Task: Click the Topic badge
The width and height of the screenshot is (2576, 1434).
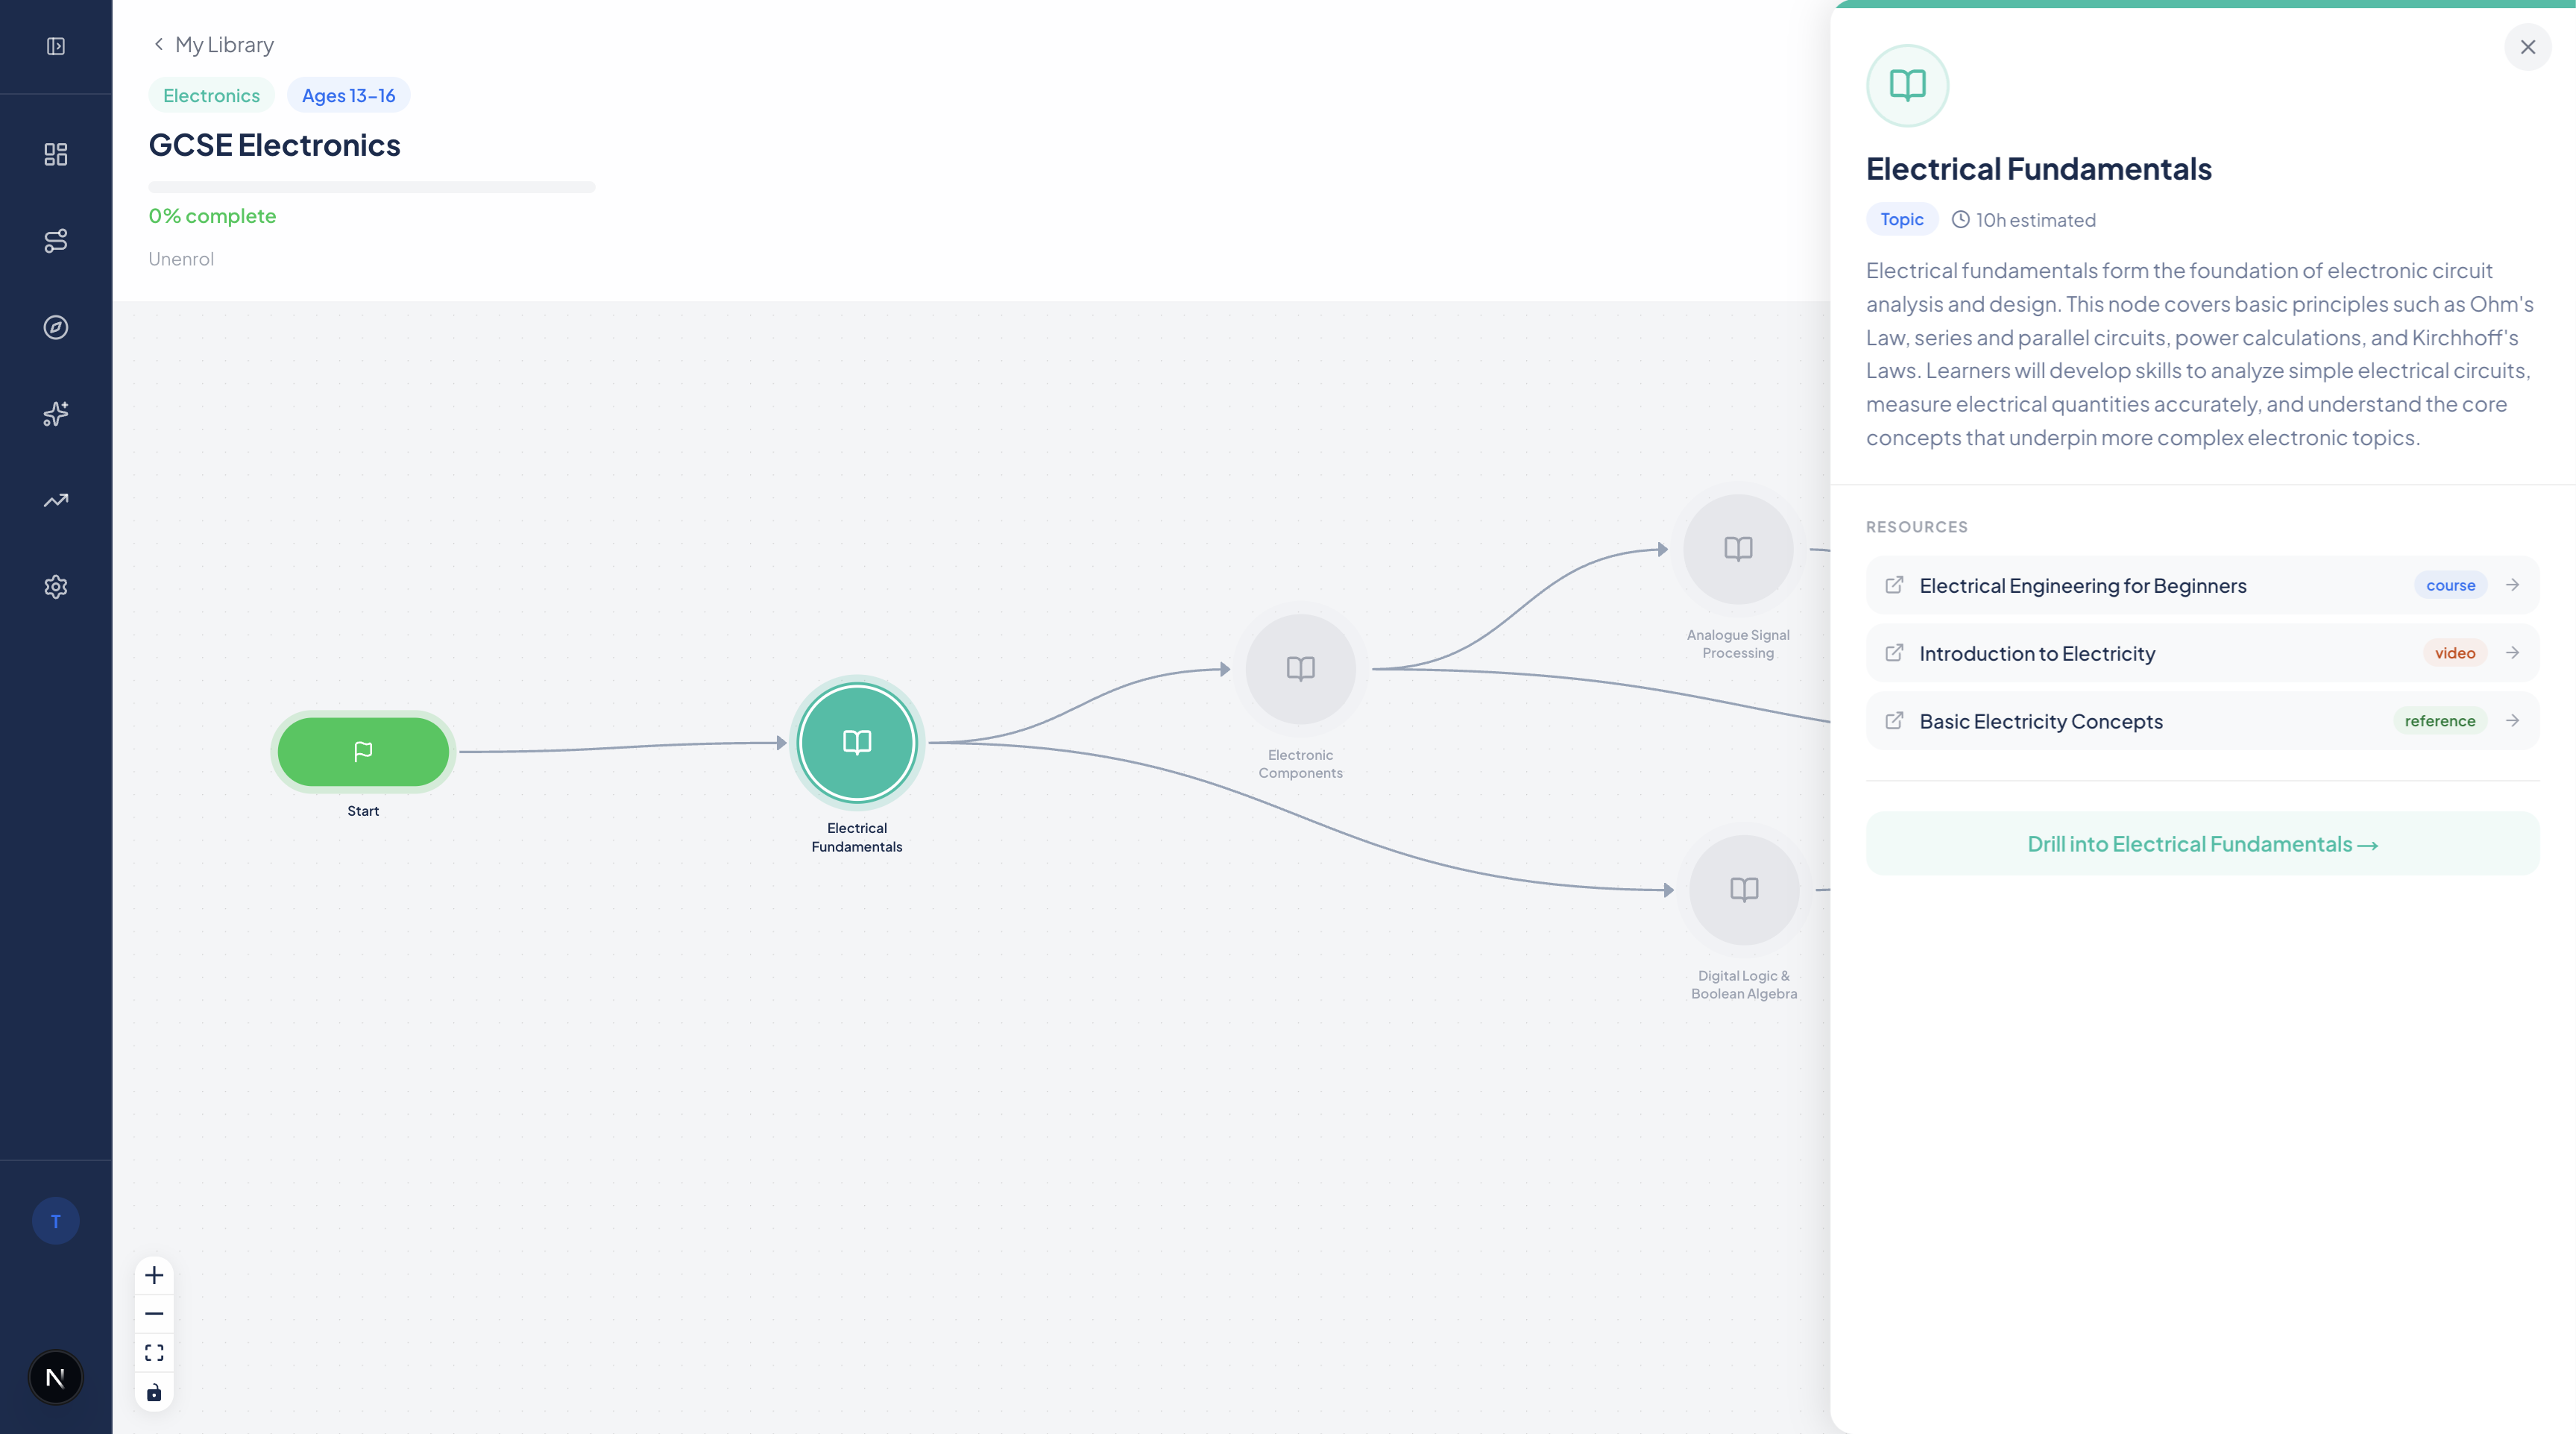Action: tap(1901, 219)
